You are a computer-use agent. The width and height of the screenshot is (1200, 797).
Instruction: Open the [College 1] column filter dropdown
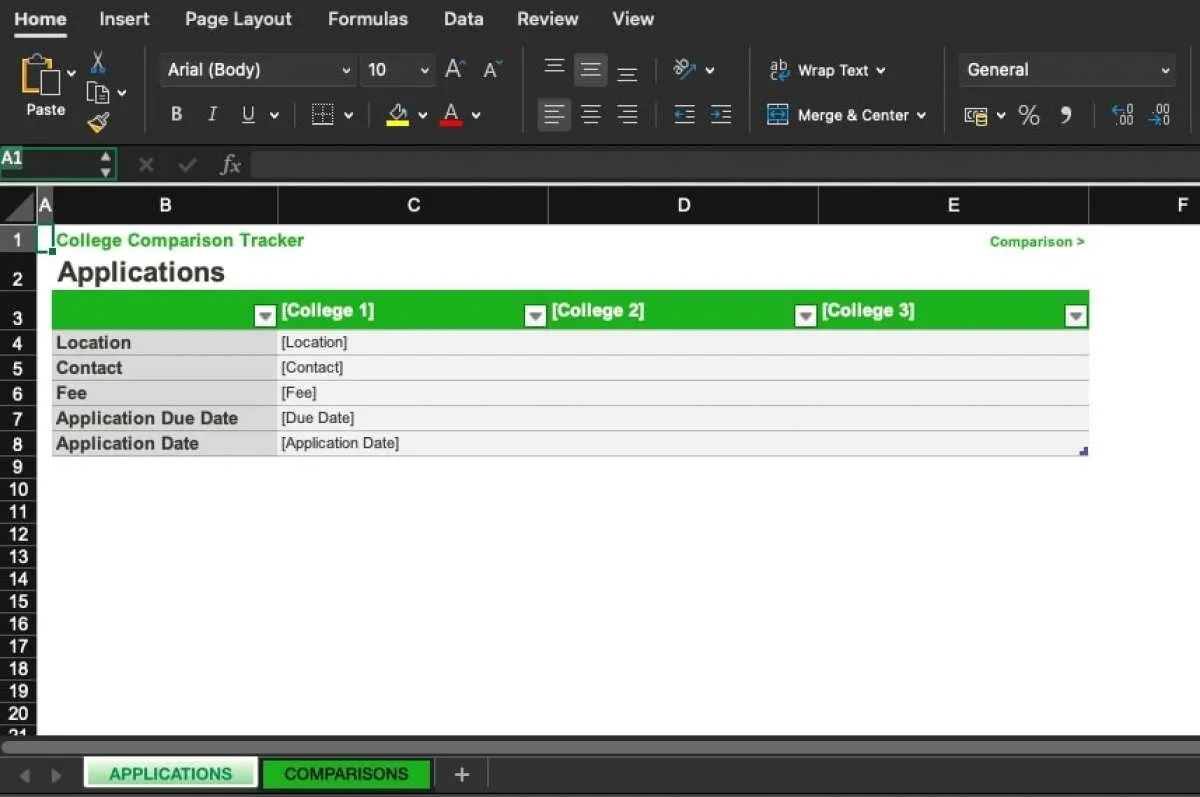[x=535, y=316]
